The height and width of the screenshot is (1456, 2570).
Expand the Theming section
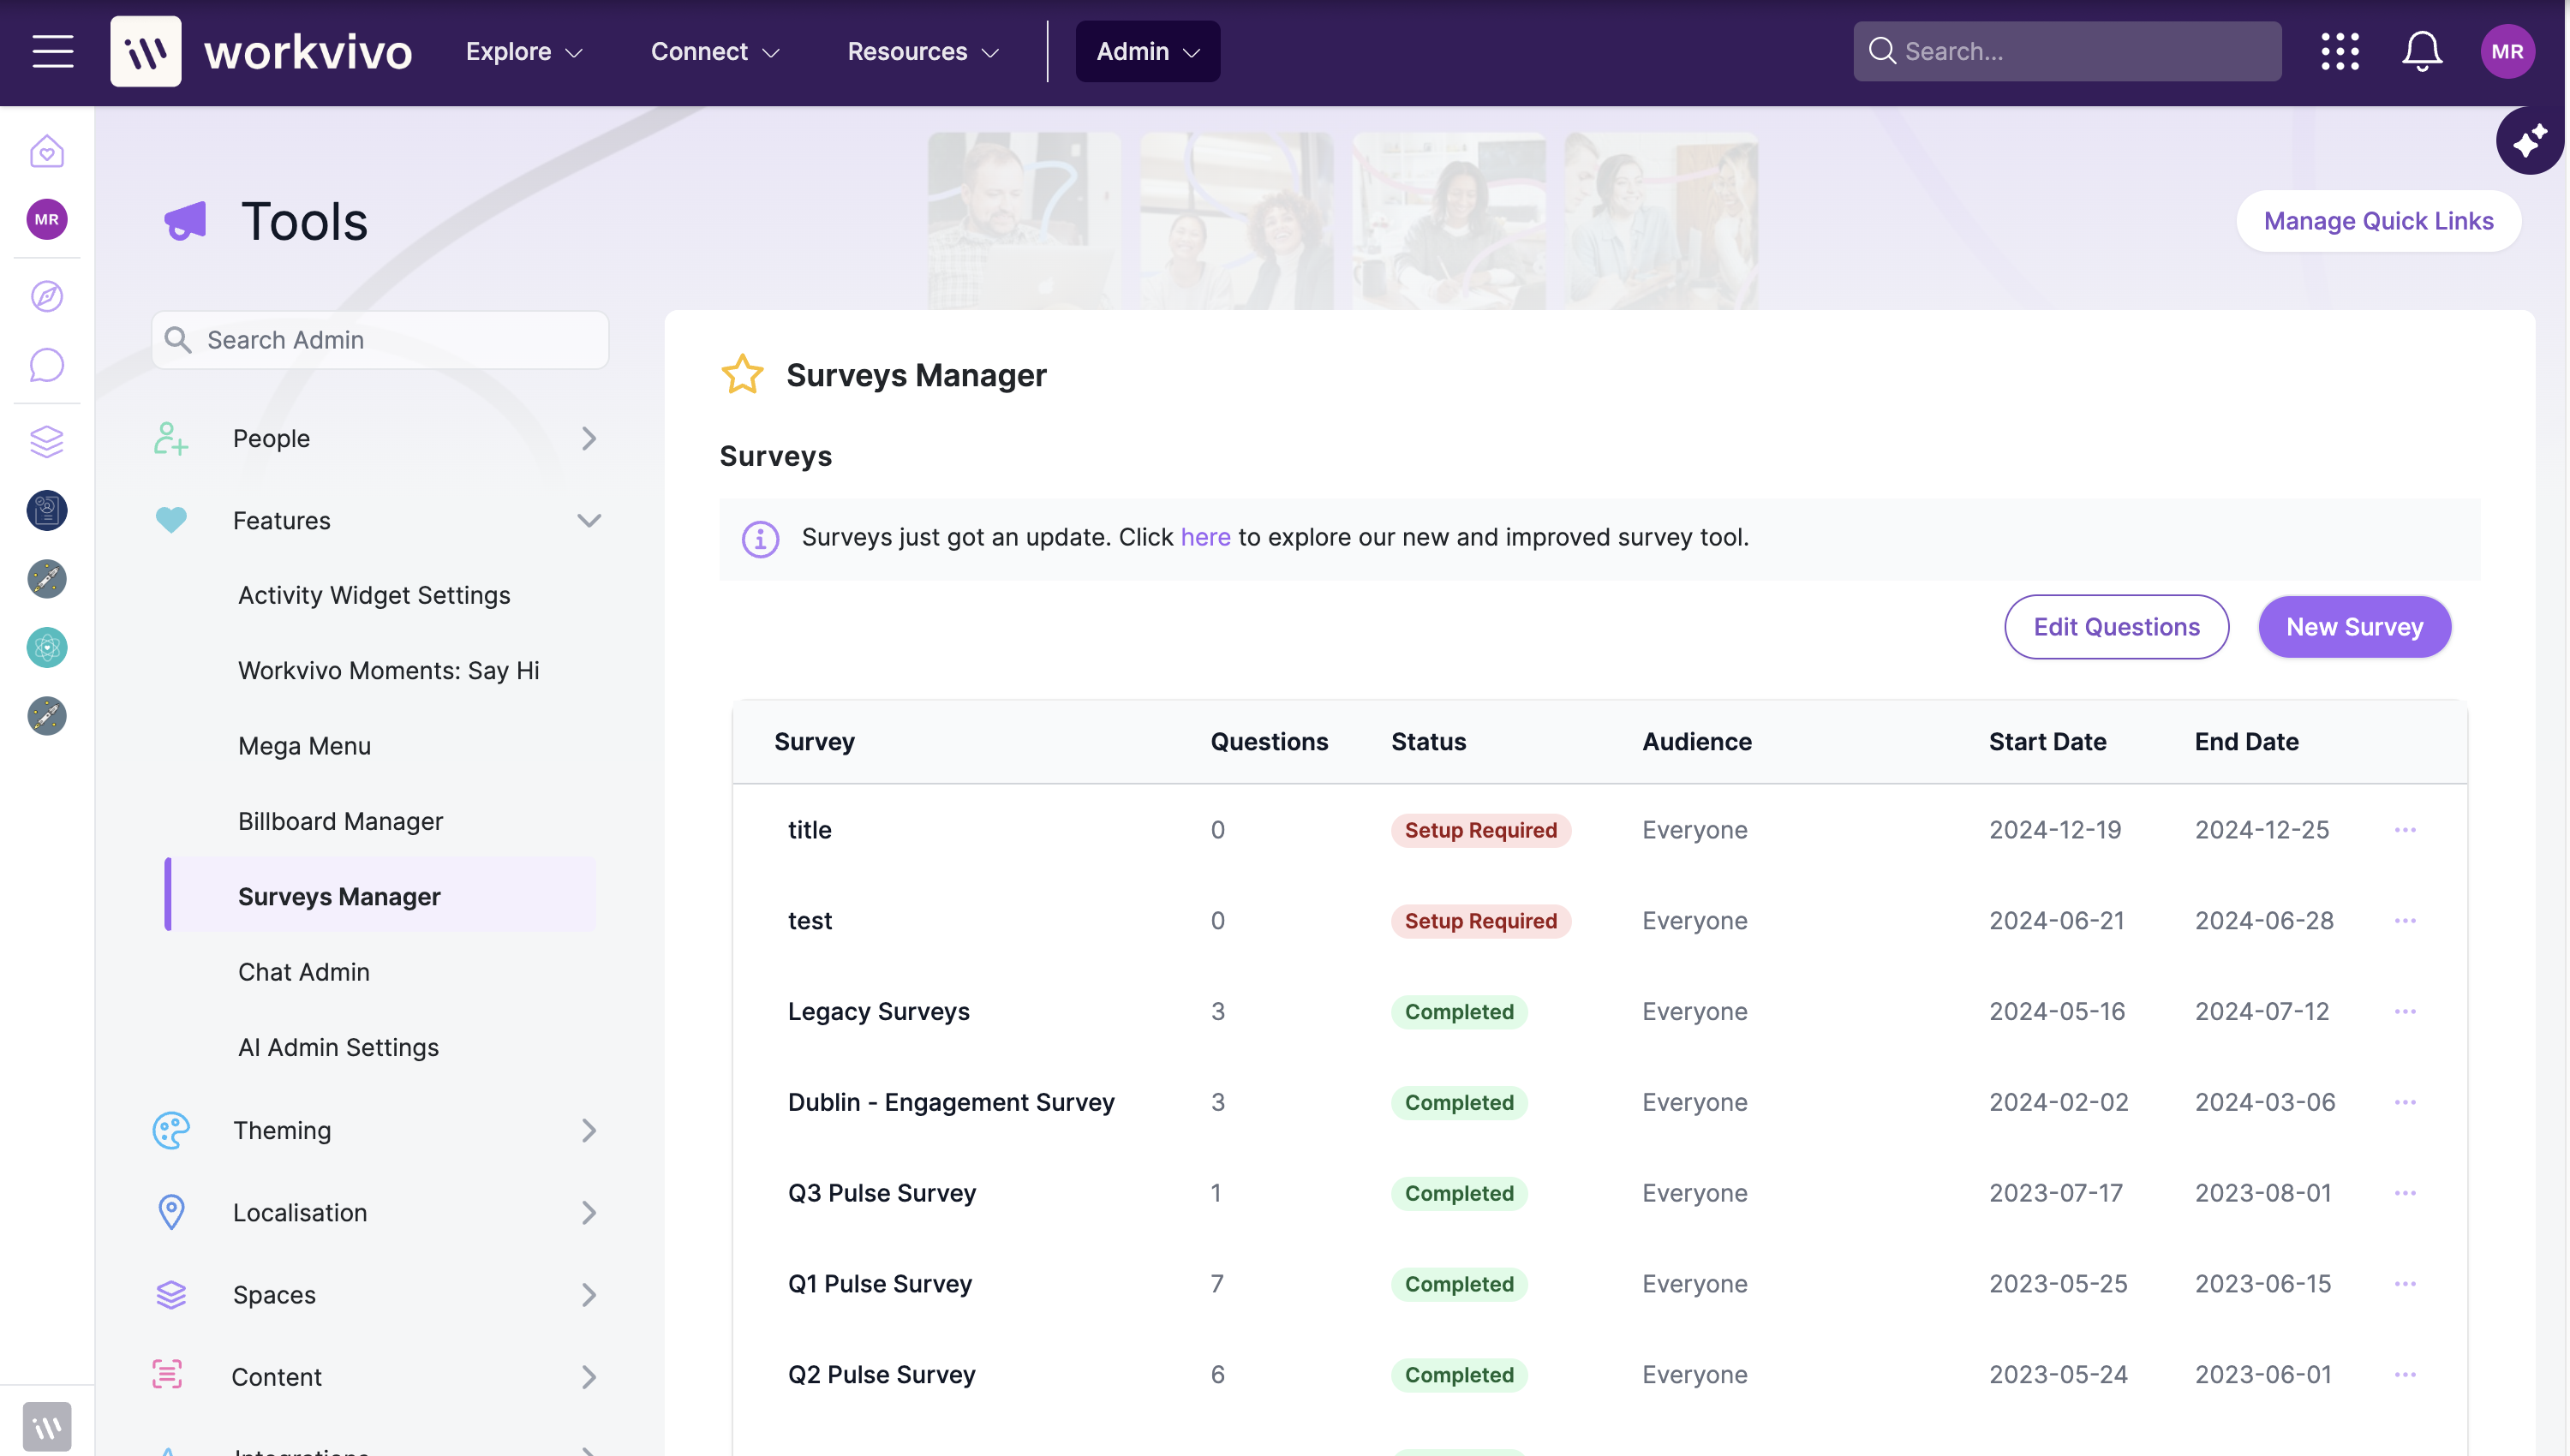[376, 1130]
